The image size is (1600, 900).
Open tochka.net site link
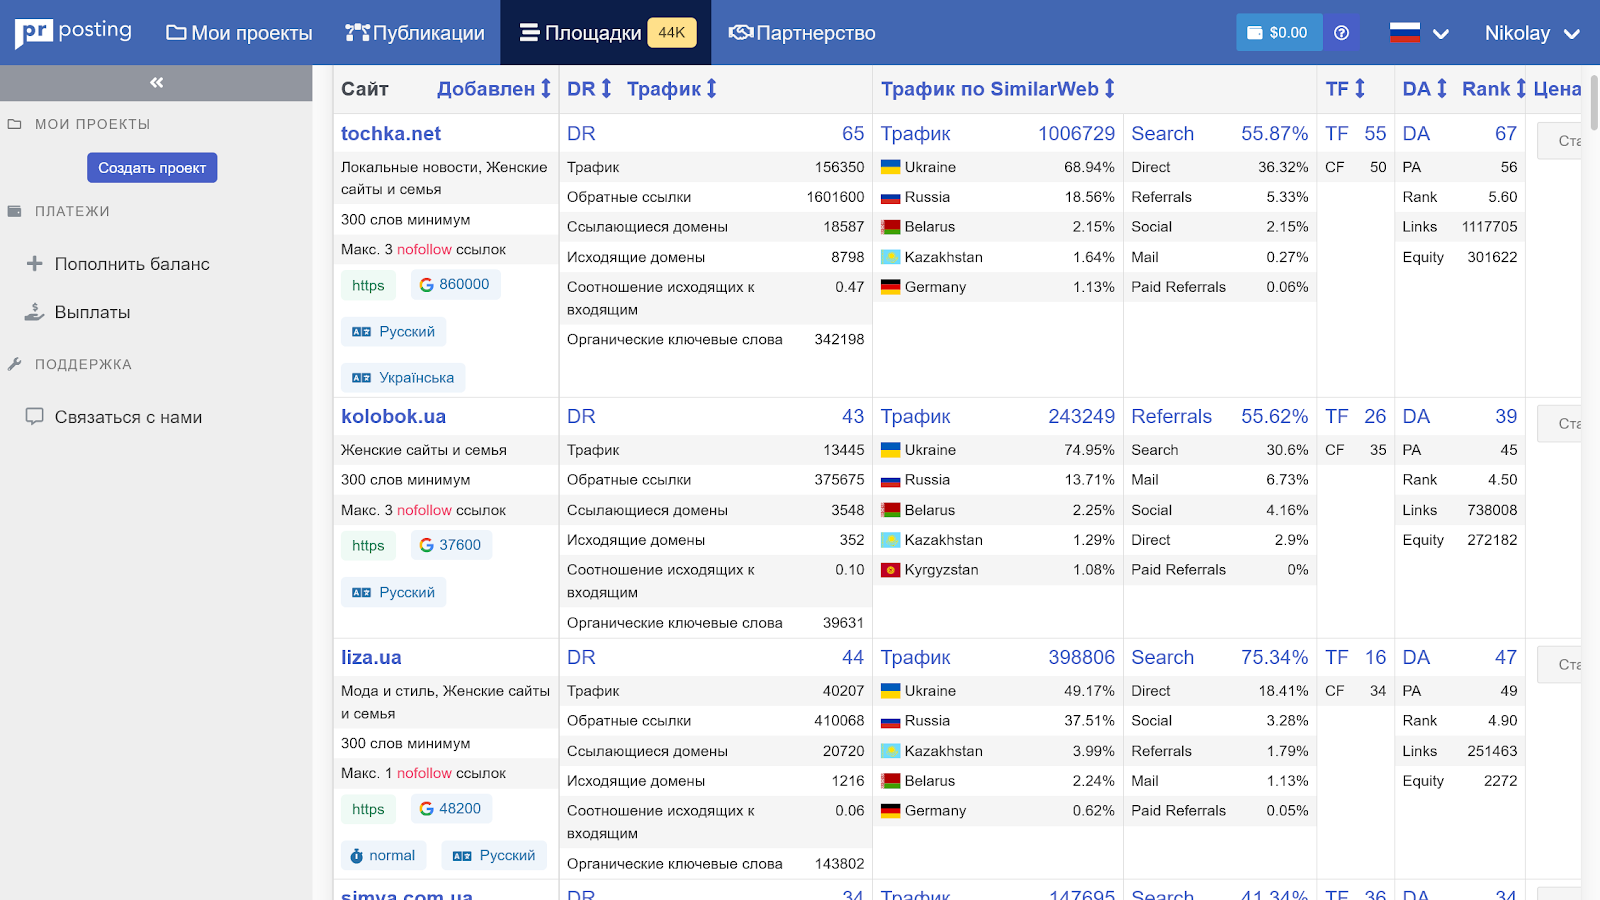(x=391, y=134)
